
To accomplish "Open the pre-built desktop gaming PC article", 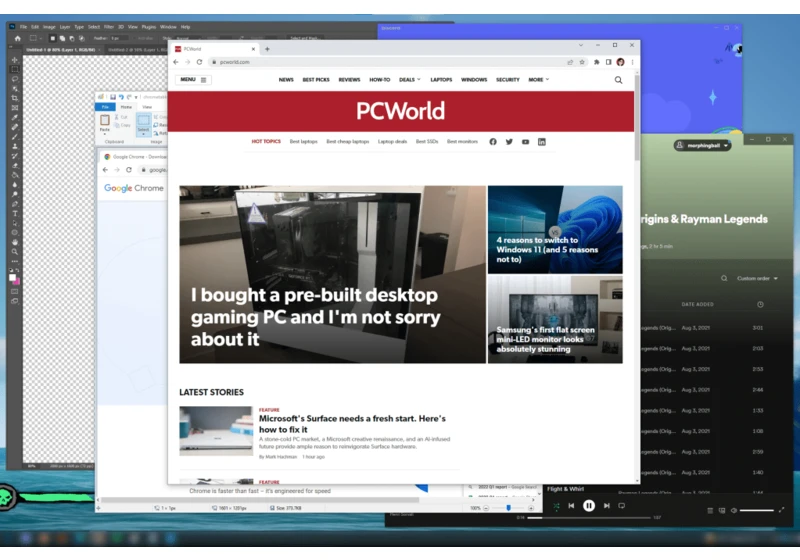I will point(332,274).
